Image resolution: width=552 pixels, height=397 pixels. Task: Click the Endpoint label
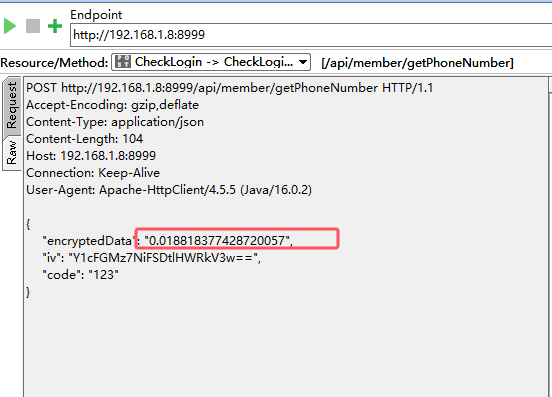tap(96, 15)
